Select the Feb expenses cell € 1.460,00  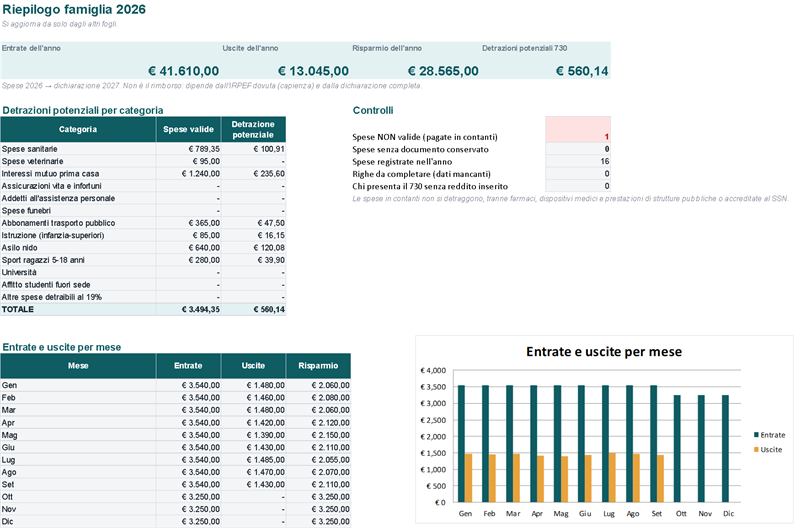tap(253, 397)
